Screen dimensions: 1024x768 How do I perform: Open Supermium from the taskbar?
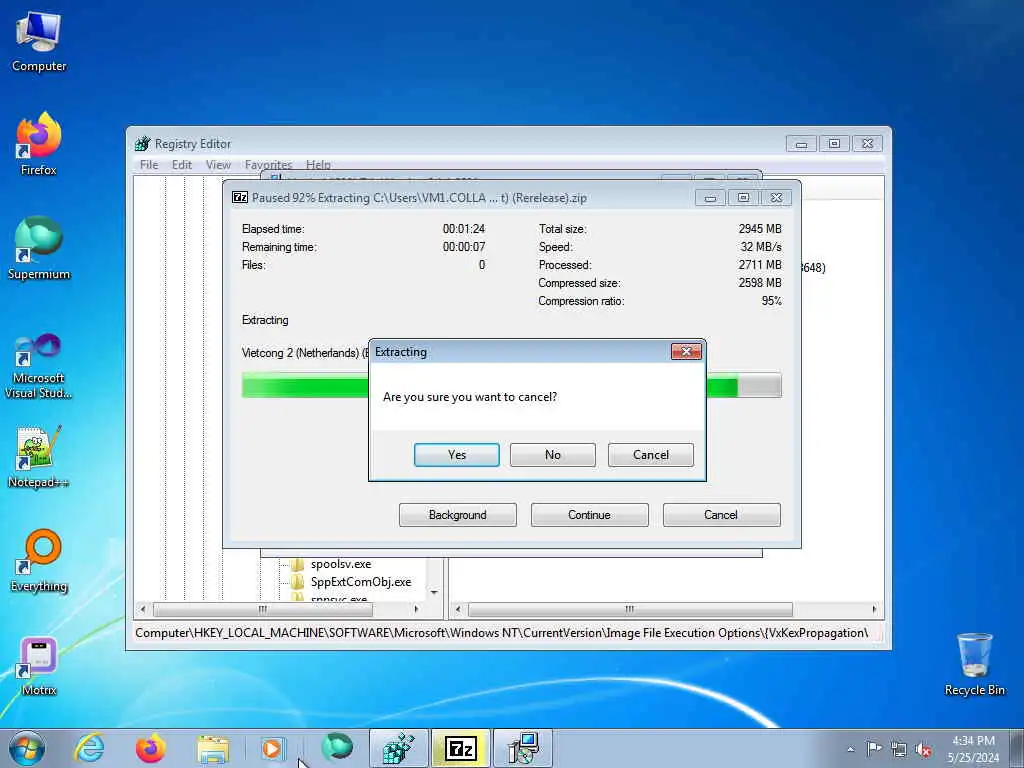click(337, 748)
